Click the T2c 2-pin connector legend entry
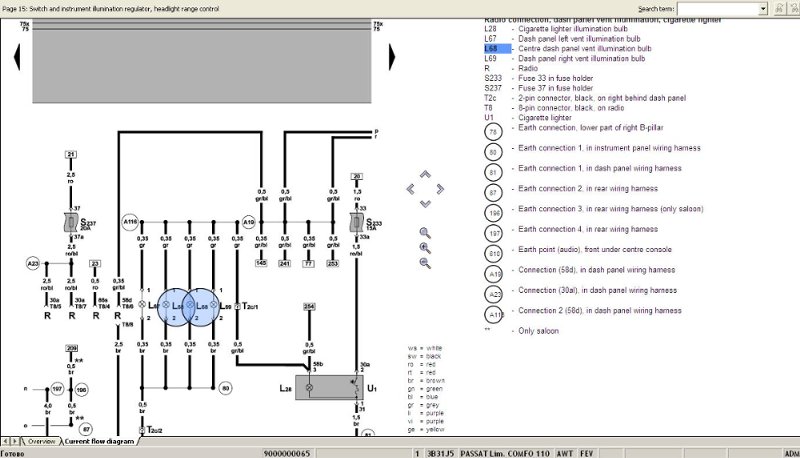The image size is (800, 458). point(585,97)
